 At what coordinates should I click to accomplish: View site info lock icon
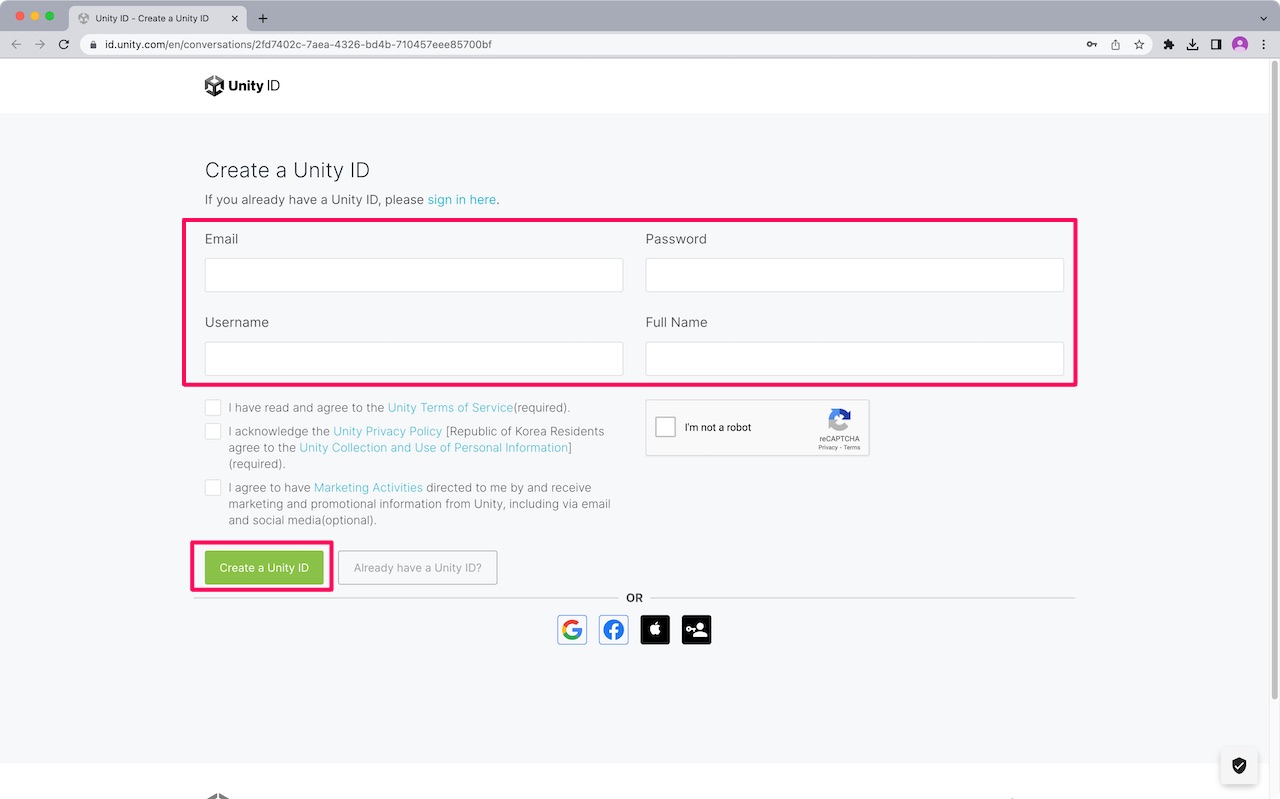[93, 45]
